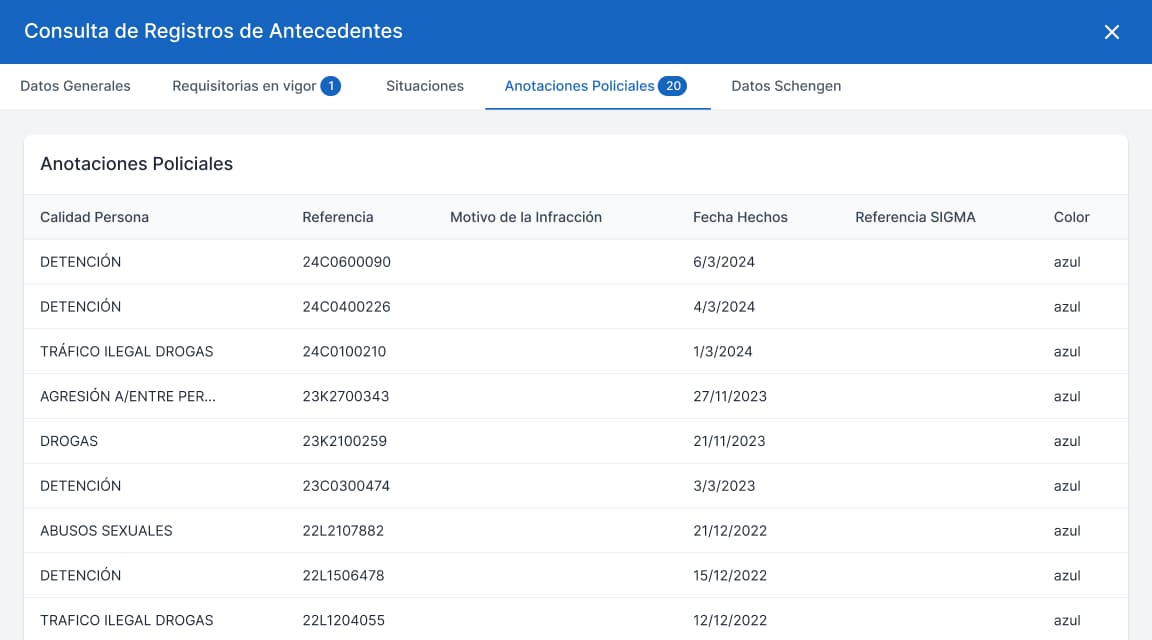Click the Color column header

[x=1071, y=217]
